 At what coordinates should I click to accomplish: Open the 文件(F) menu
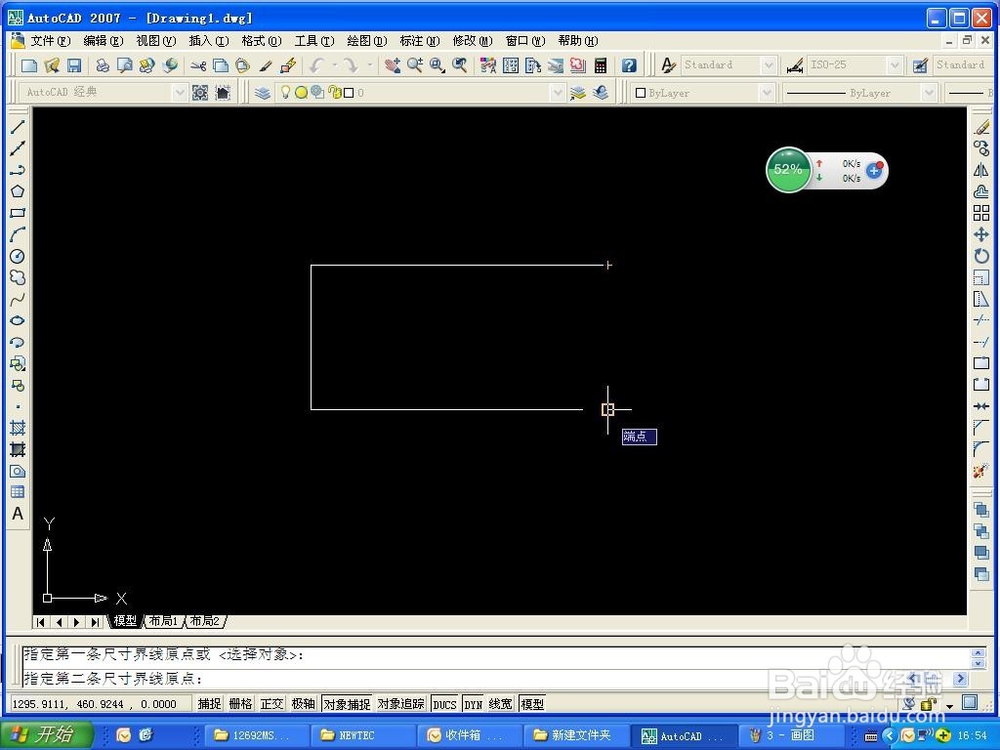click(x=50, y=41)
